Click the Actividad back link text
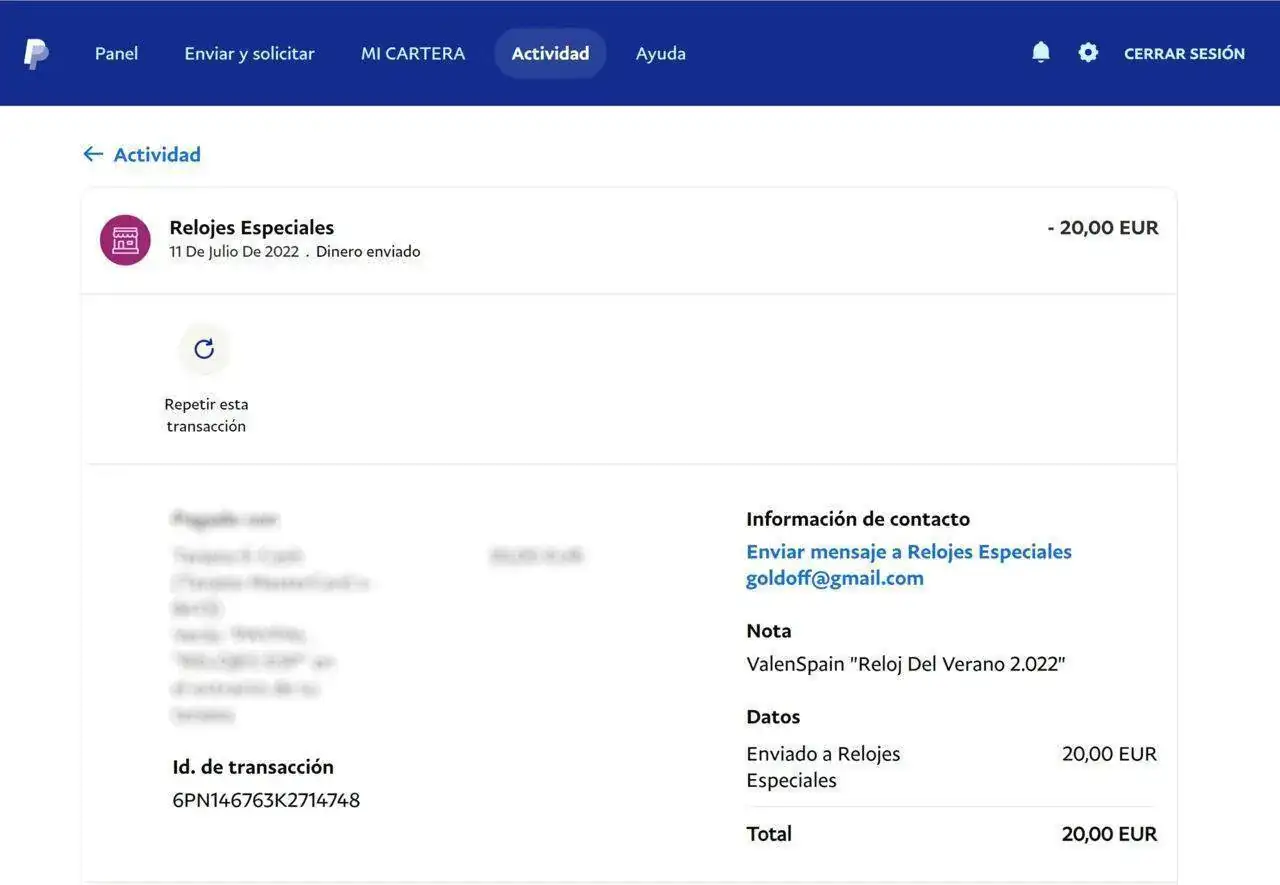Image resolution: width=1280 pixels, height=885 pixels. point(157,154)
